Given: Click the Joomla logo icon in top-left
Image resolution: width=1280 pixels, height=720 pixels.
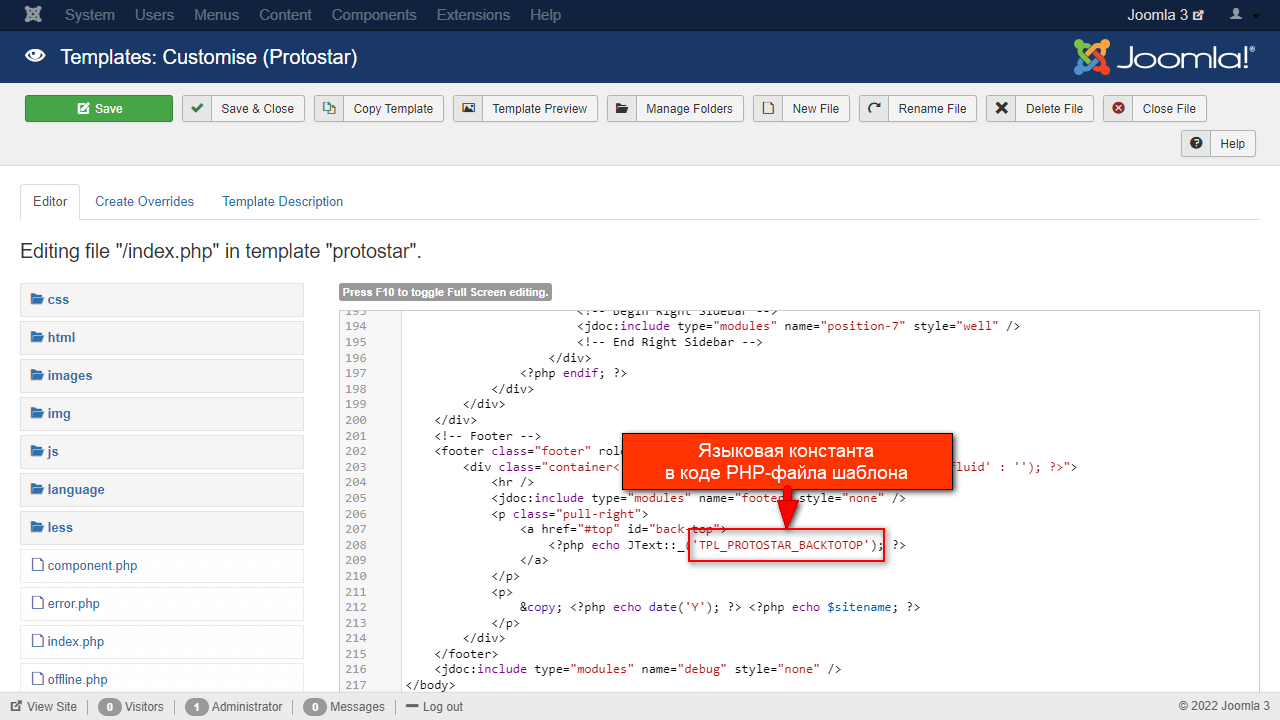Looking at the screenshot, I should [33, 15].
